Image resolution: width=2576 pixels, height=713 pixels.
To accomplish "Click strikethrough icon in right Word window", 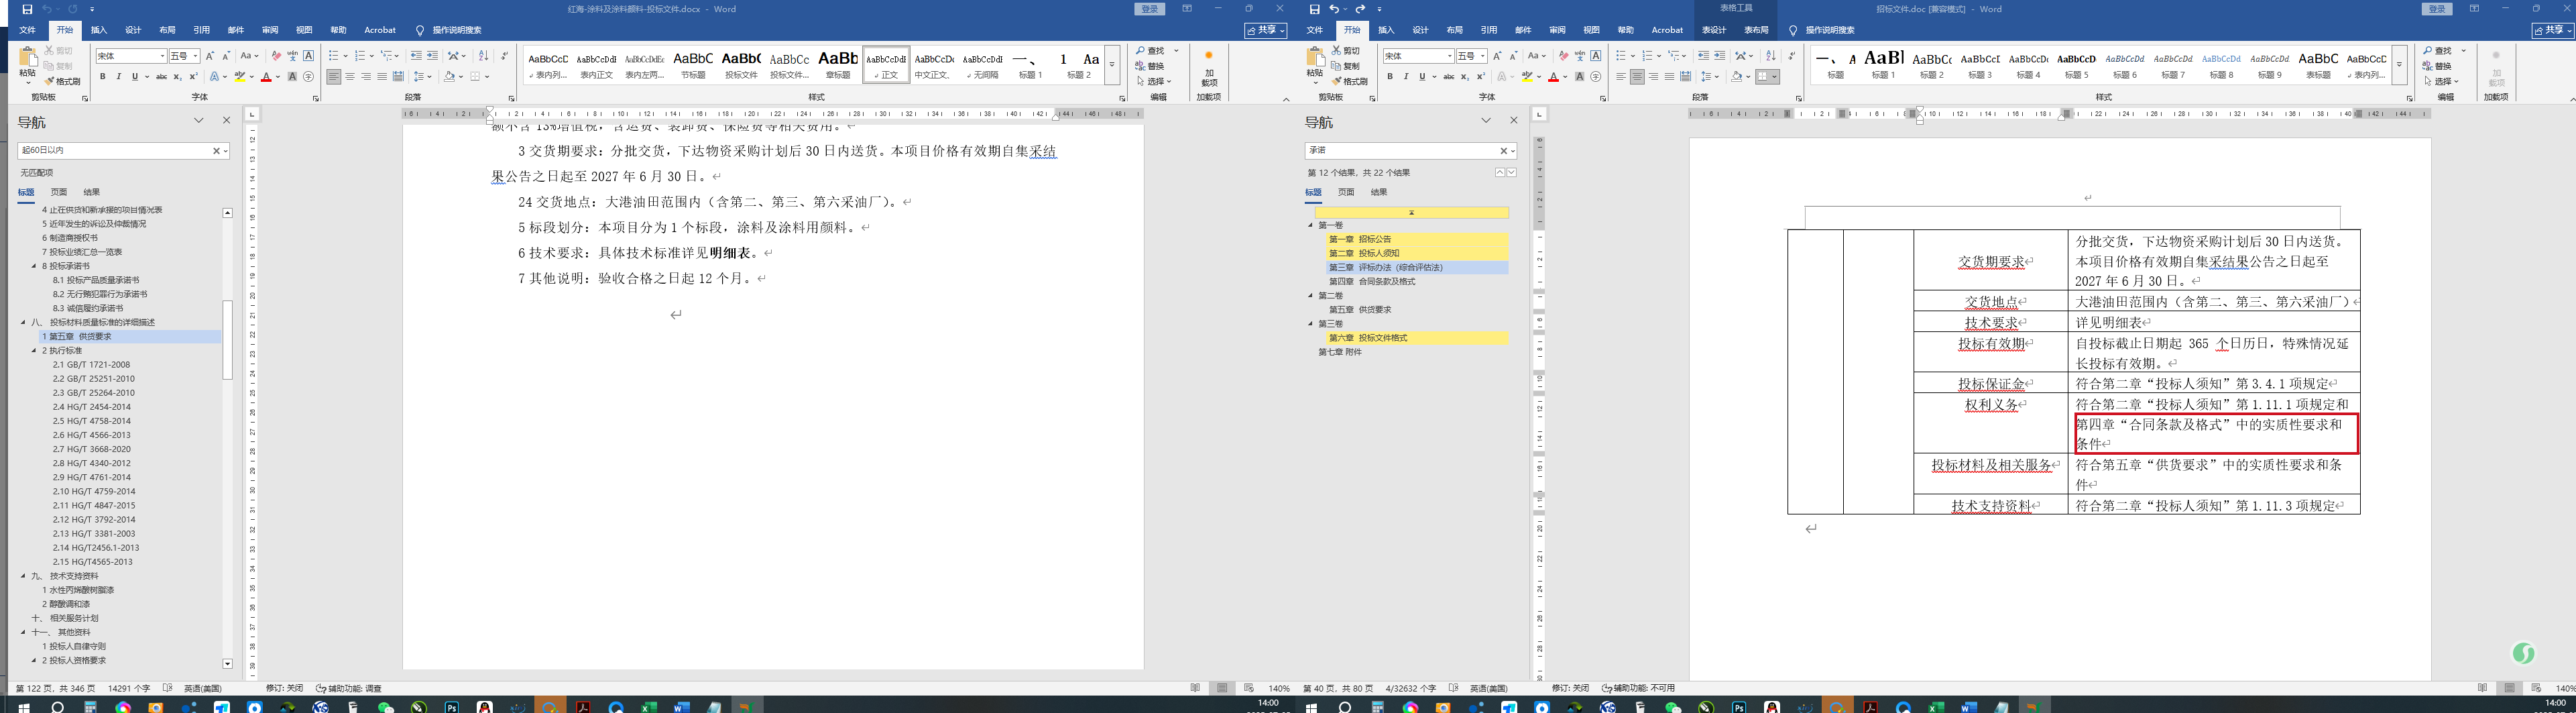I will click(x=1448, y=77).
